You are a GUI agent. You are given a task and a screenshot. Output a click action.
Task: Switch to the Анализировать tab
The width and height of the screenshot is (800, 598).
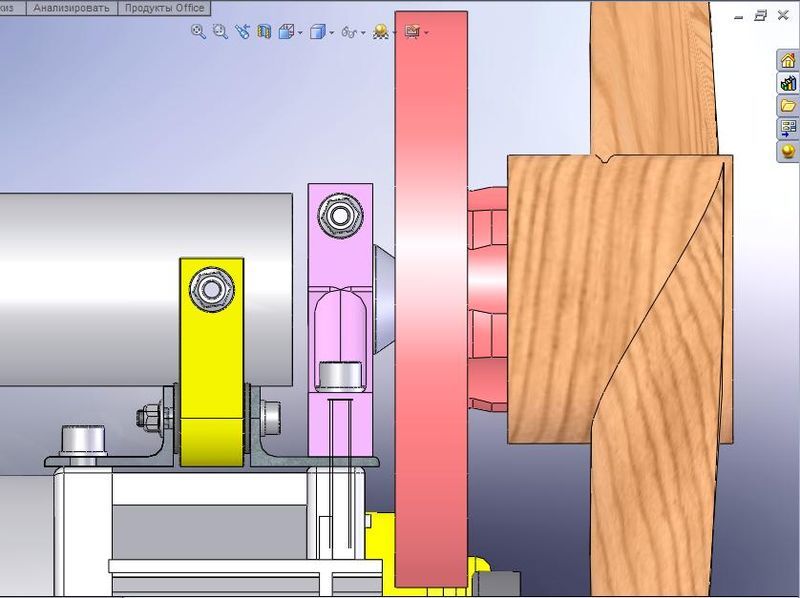click(72, 7)
